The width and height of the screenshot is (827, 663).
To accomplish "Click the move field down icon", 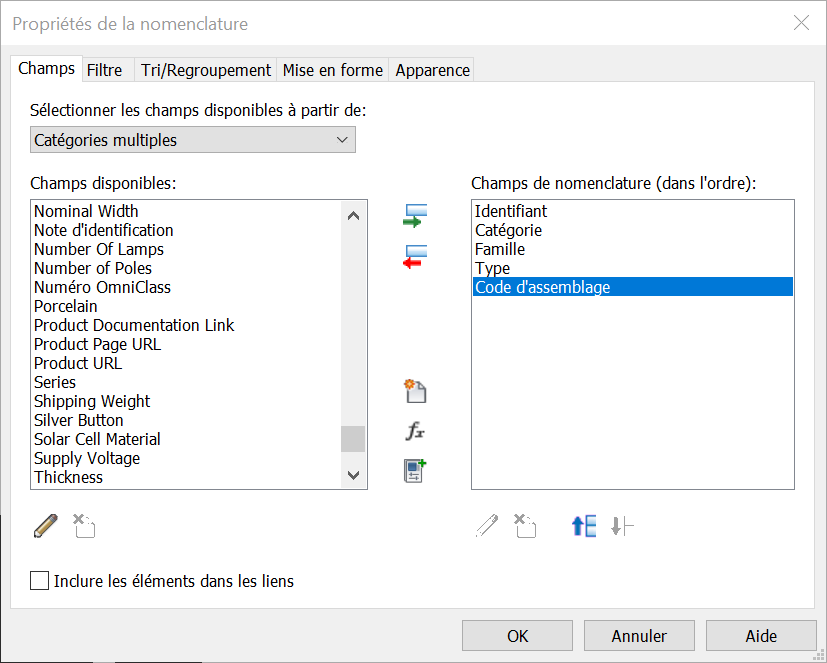I will tap(622, 526).
